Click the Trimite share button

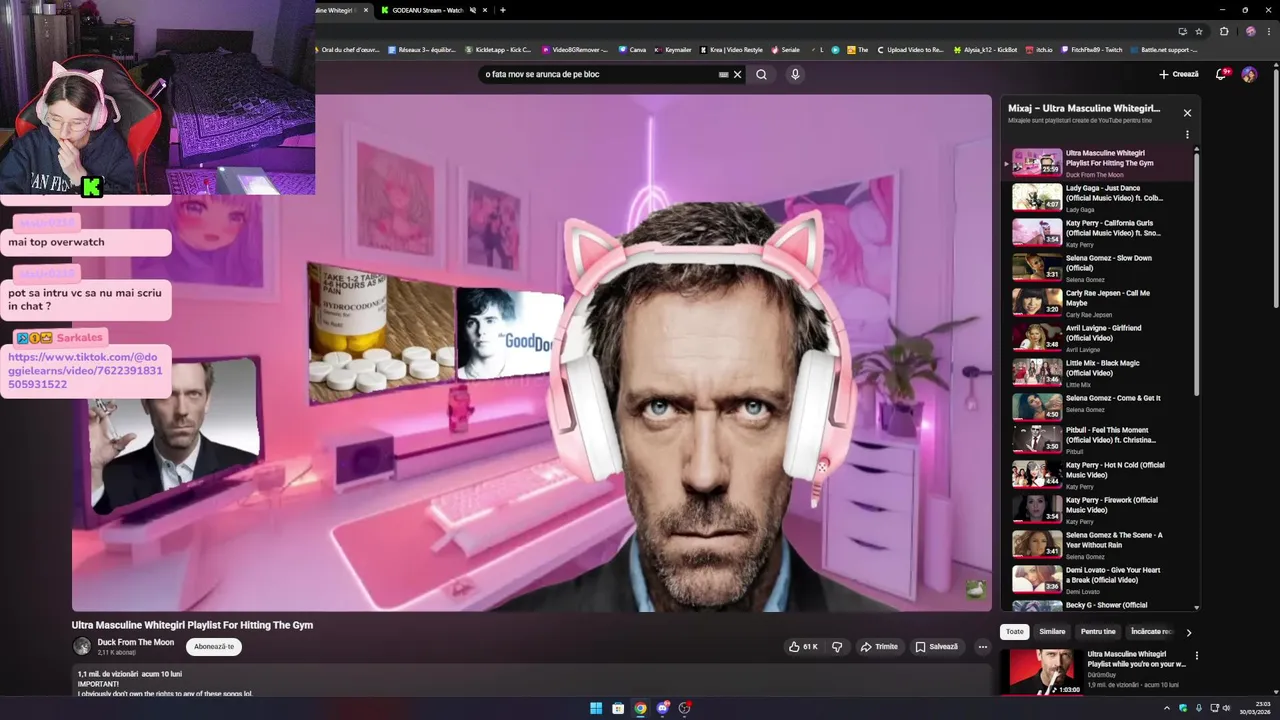click(879, 647)
